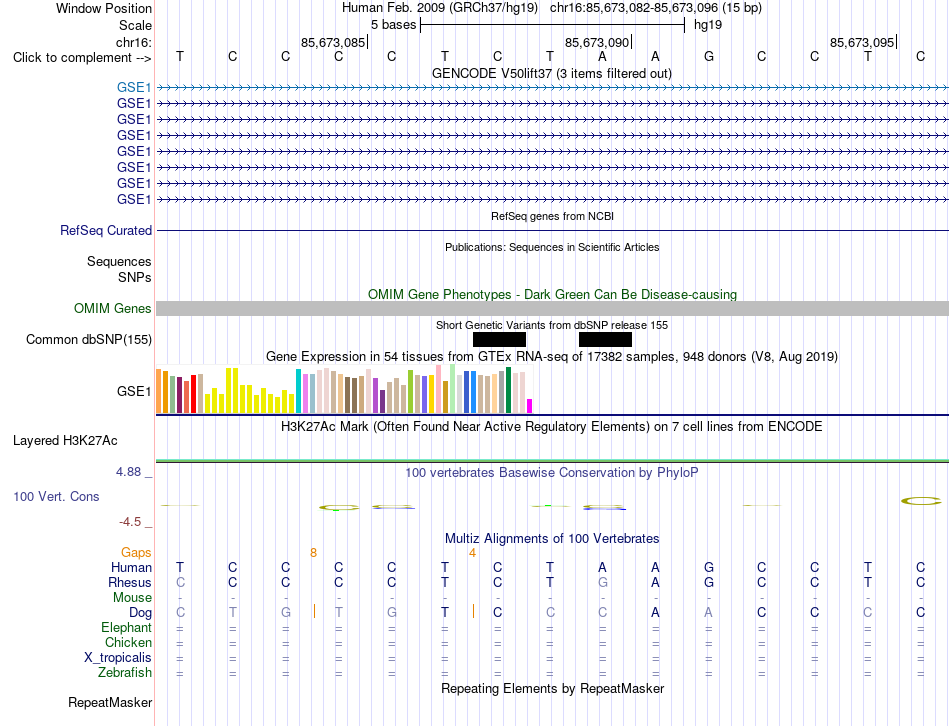The height and width of the screenshot is (726, 950).
Task: Click the dark green GTEx expression bar
Action: (x=508, y=390)
